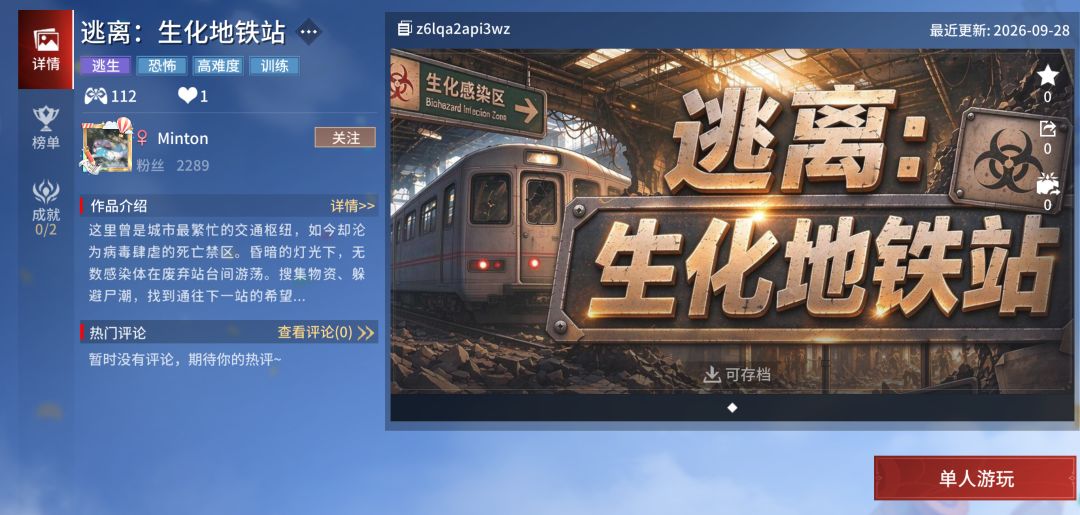
Task: Select the 恐怖 tag
Action: point(162,66)
